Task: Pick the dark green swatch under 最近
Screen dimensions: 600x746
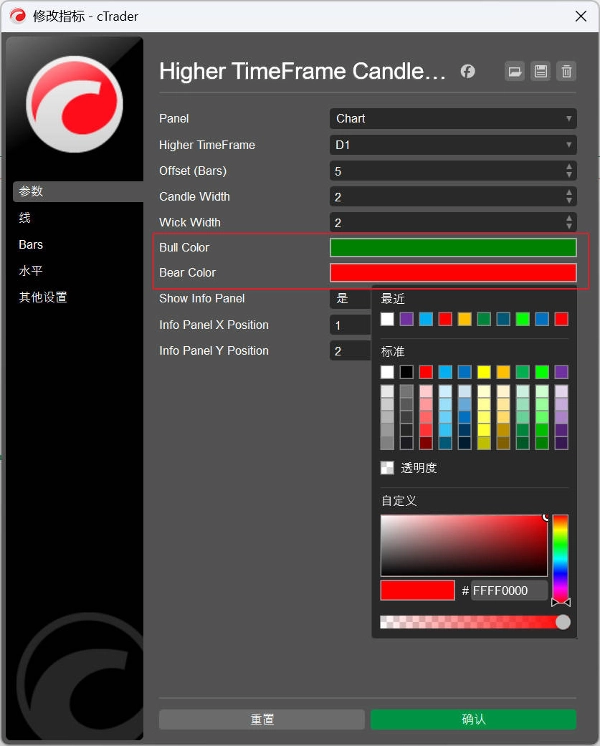Action: tap(484, 319)
